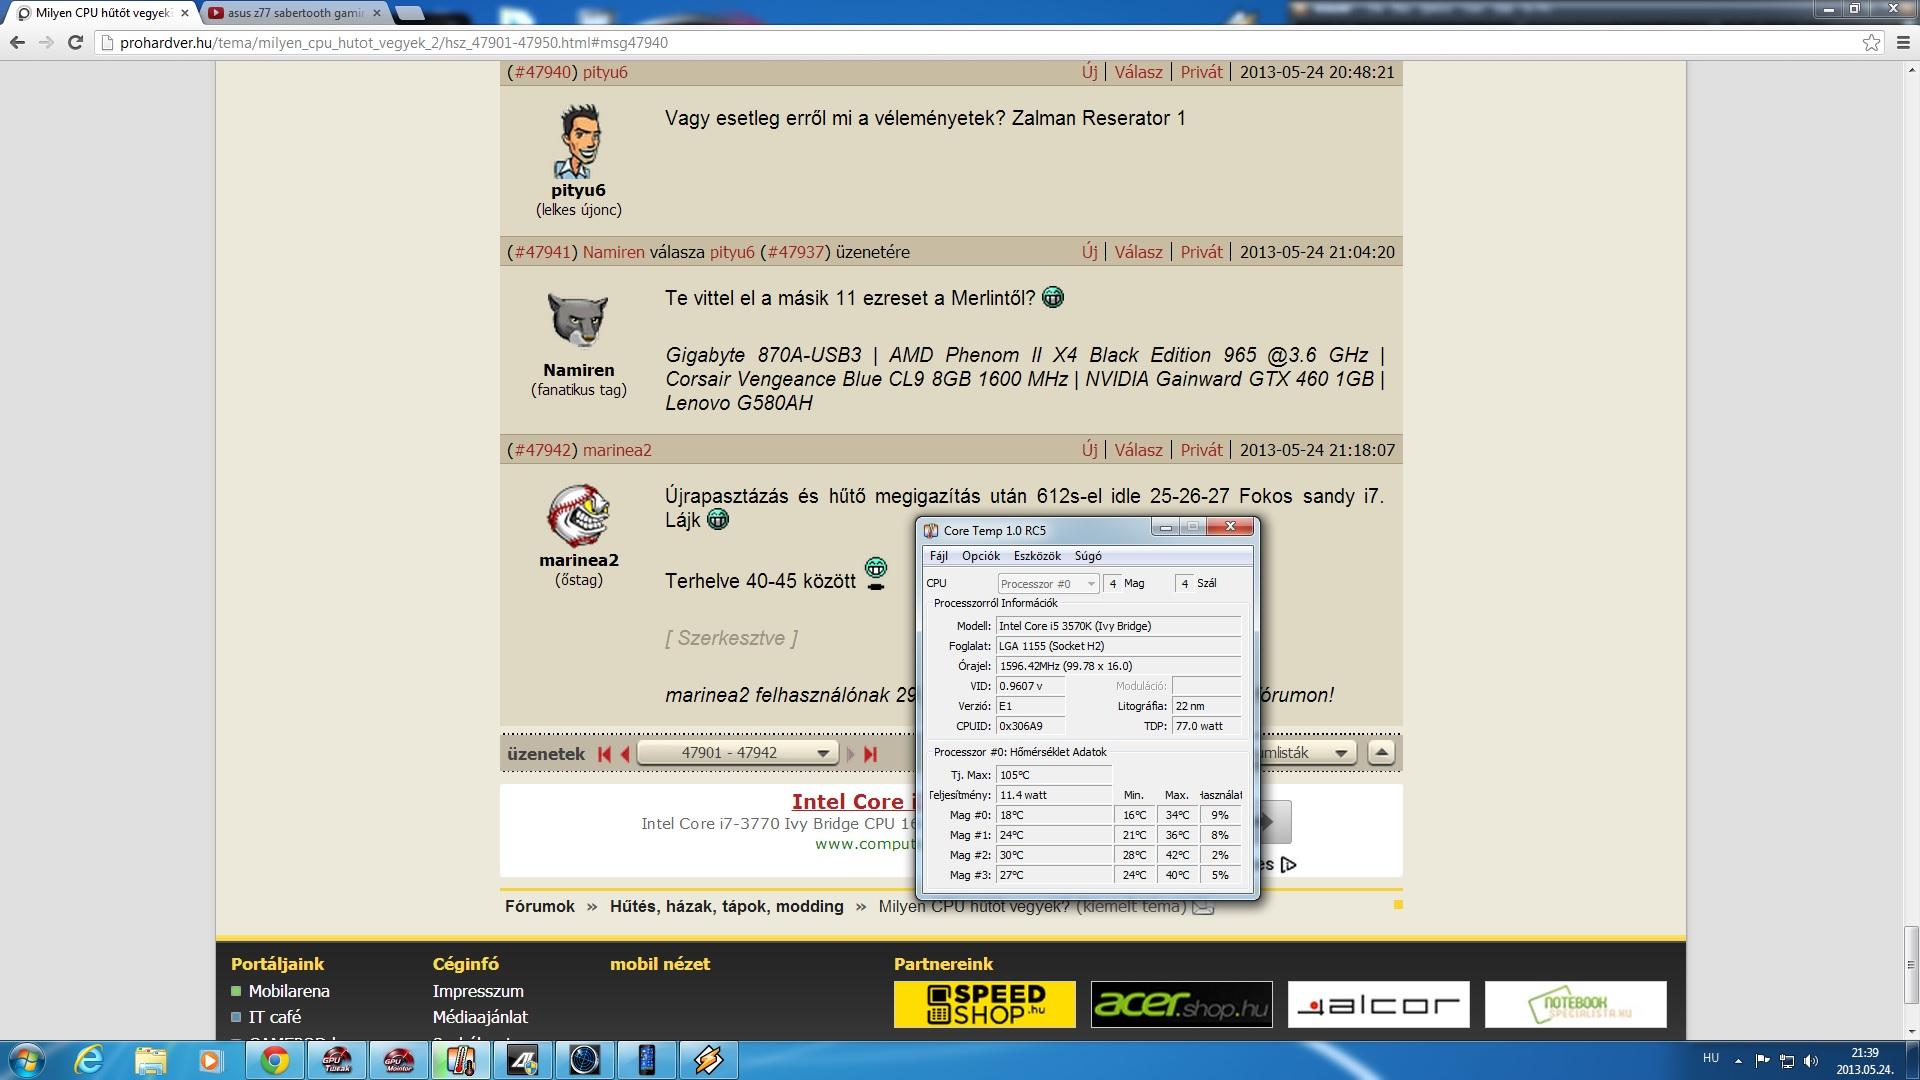Open Notebook Specialista partner logo
The image size is (1920, 1080).
1576,1004
